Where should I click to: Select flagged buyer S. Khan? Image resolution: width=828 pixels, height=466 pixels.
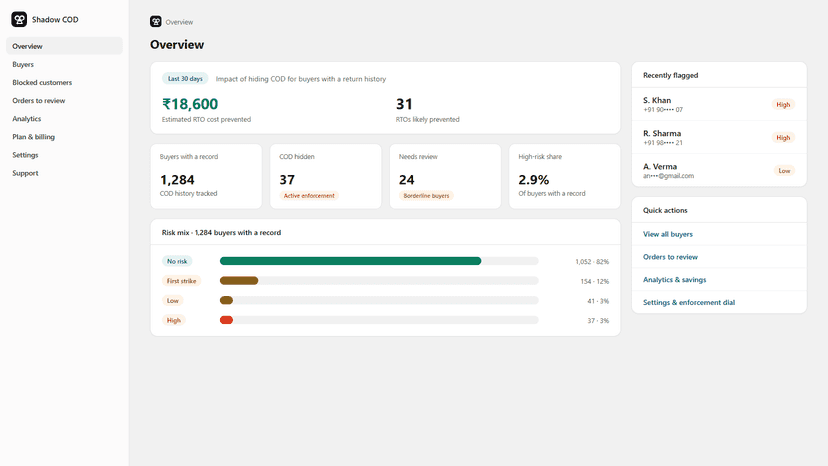pos(719,104)
